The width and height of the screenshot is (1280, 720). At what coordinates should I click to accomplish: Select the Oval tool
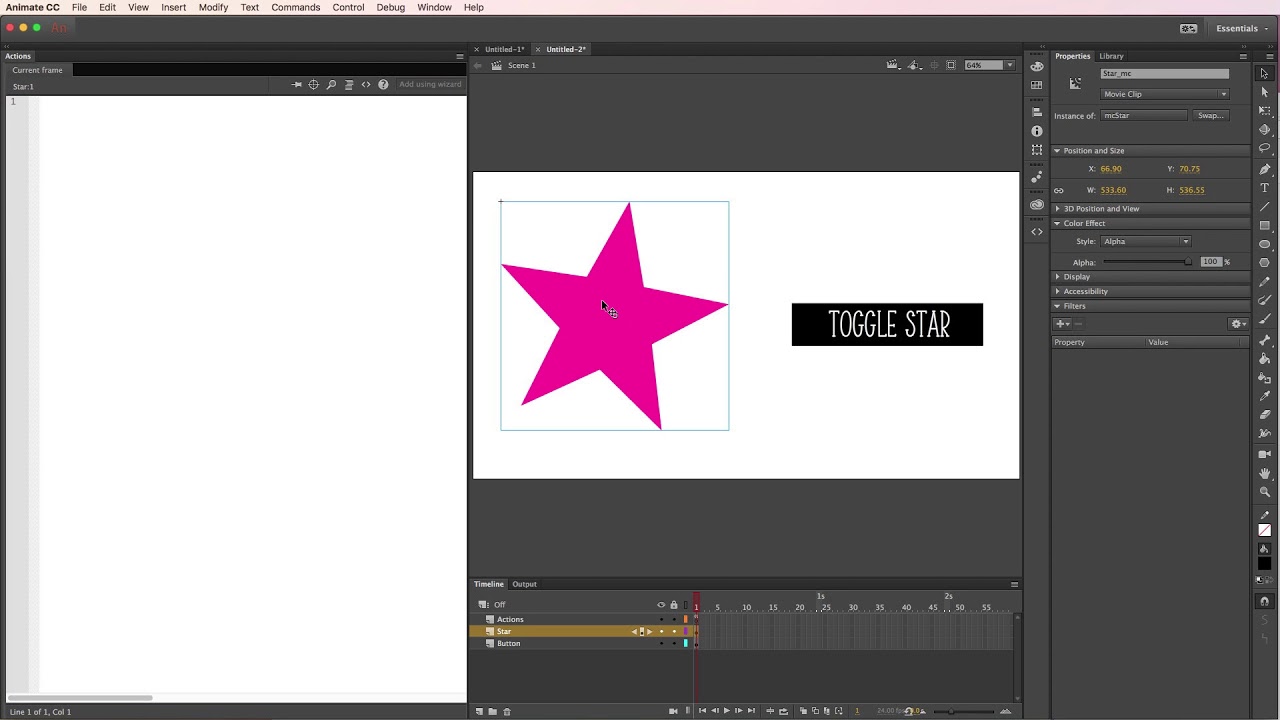click(x=1264, y=244)
